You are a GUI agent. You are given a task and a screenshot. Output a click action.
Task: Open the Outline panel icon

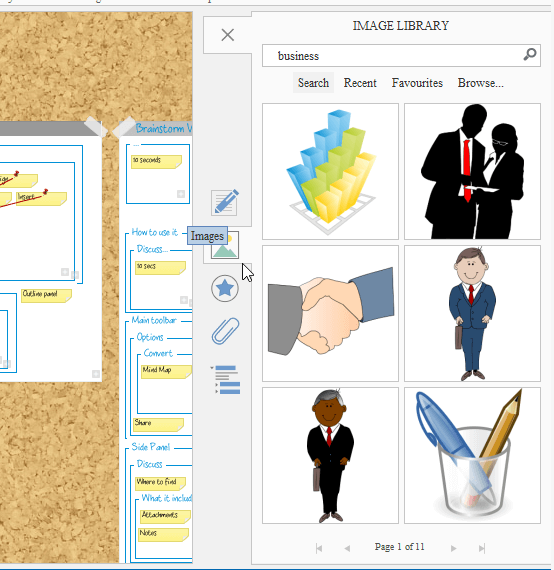point(225,380)
